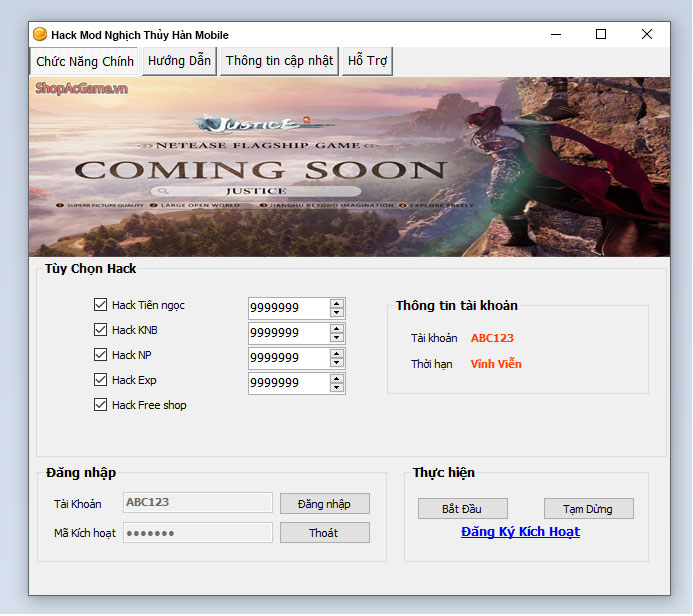Switch to the Chức Năng Chính tab
The image size is (693, 616).
click(84, 61)
